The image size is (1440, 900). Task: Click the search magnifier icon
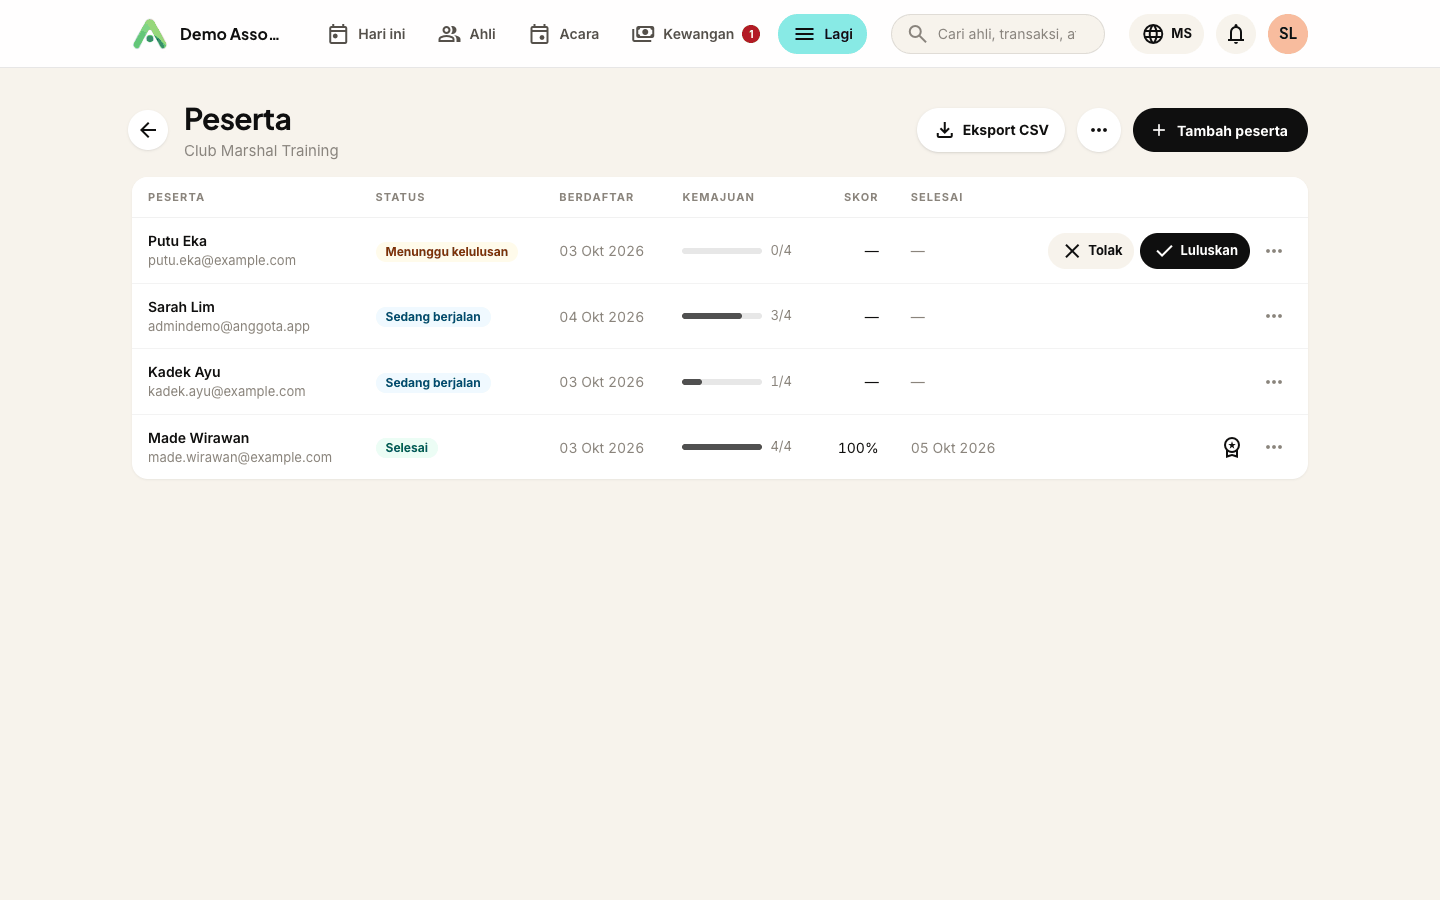pos(917,34)
